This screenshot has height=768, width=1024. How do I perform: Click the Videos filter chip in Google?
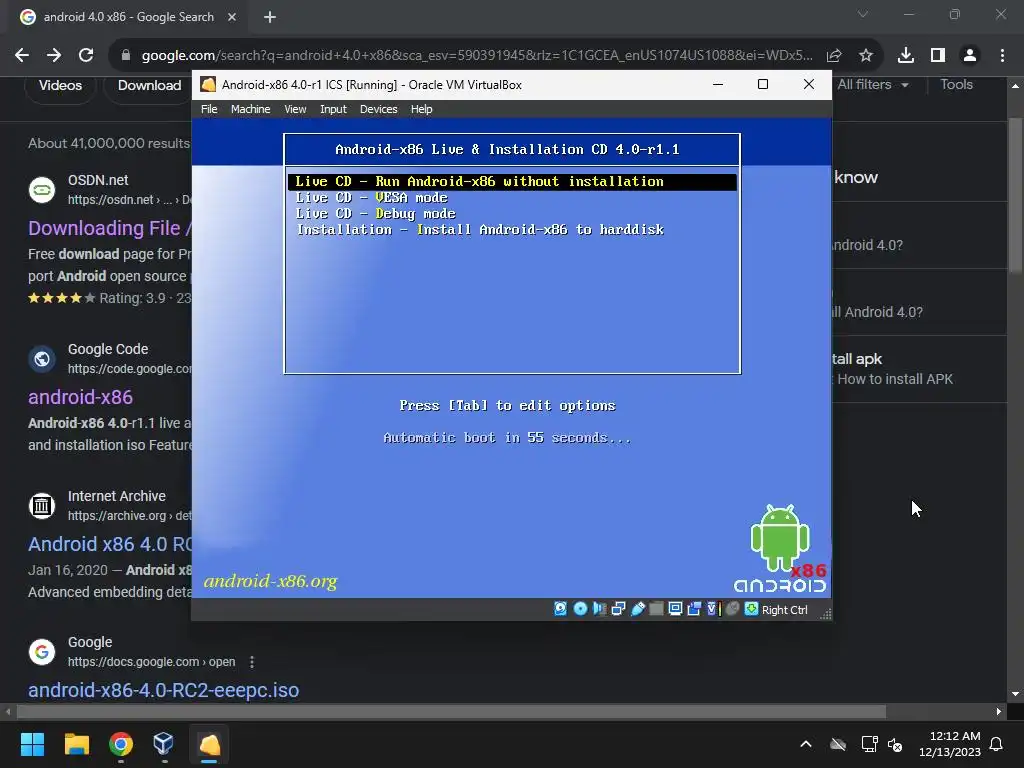(60, 86)
